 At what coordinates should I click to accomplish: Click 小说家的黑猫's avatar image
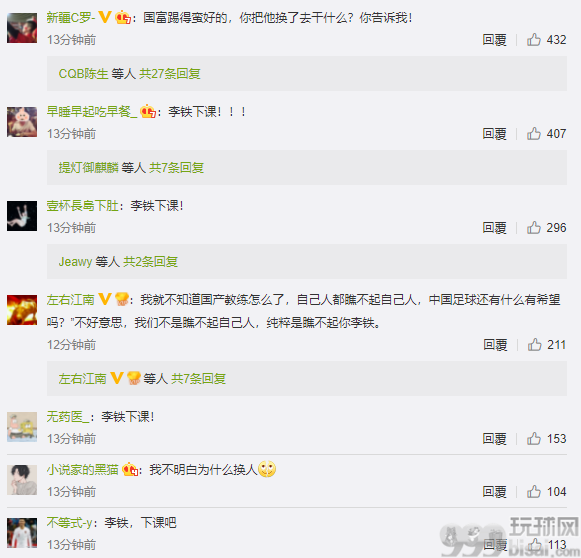pos(22,480)
